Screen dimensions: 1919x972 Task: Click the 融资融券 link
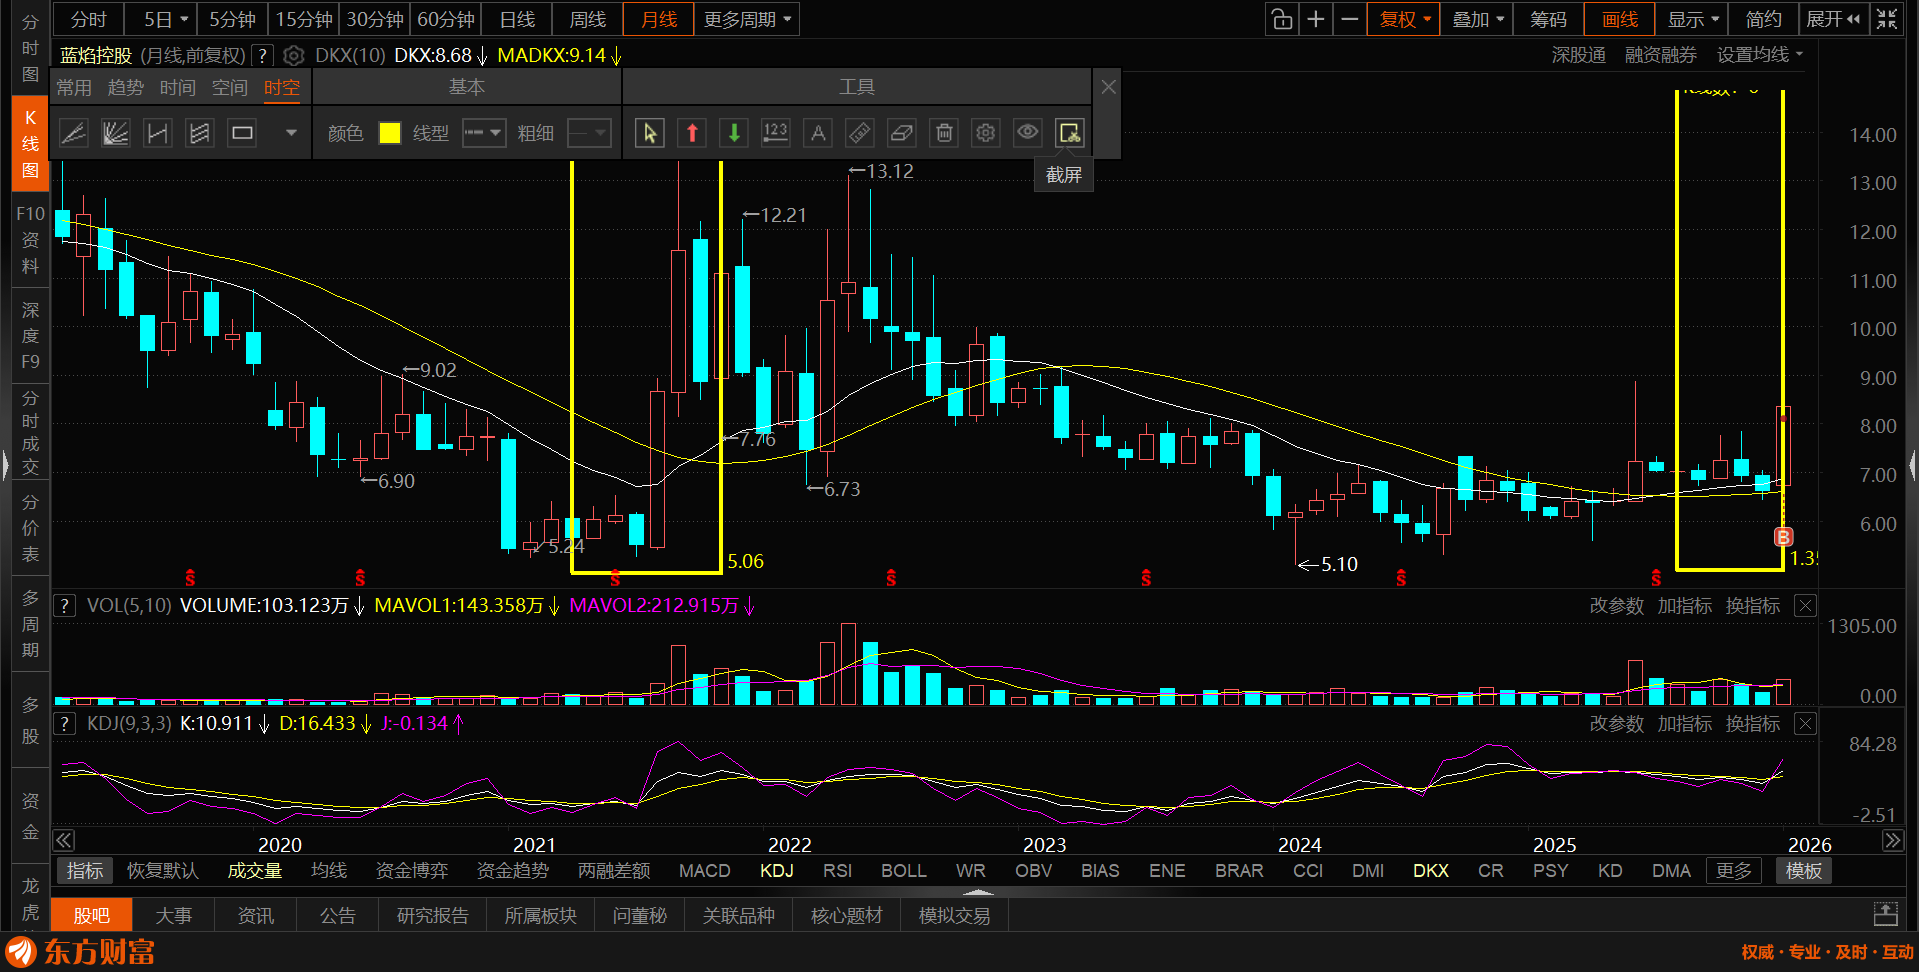[x=1660, y=55]
